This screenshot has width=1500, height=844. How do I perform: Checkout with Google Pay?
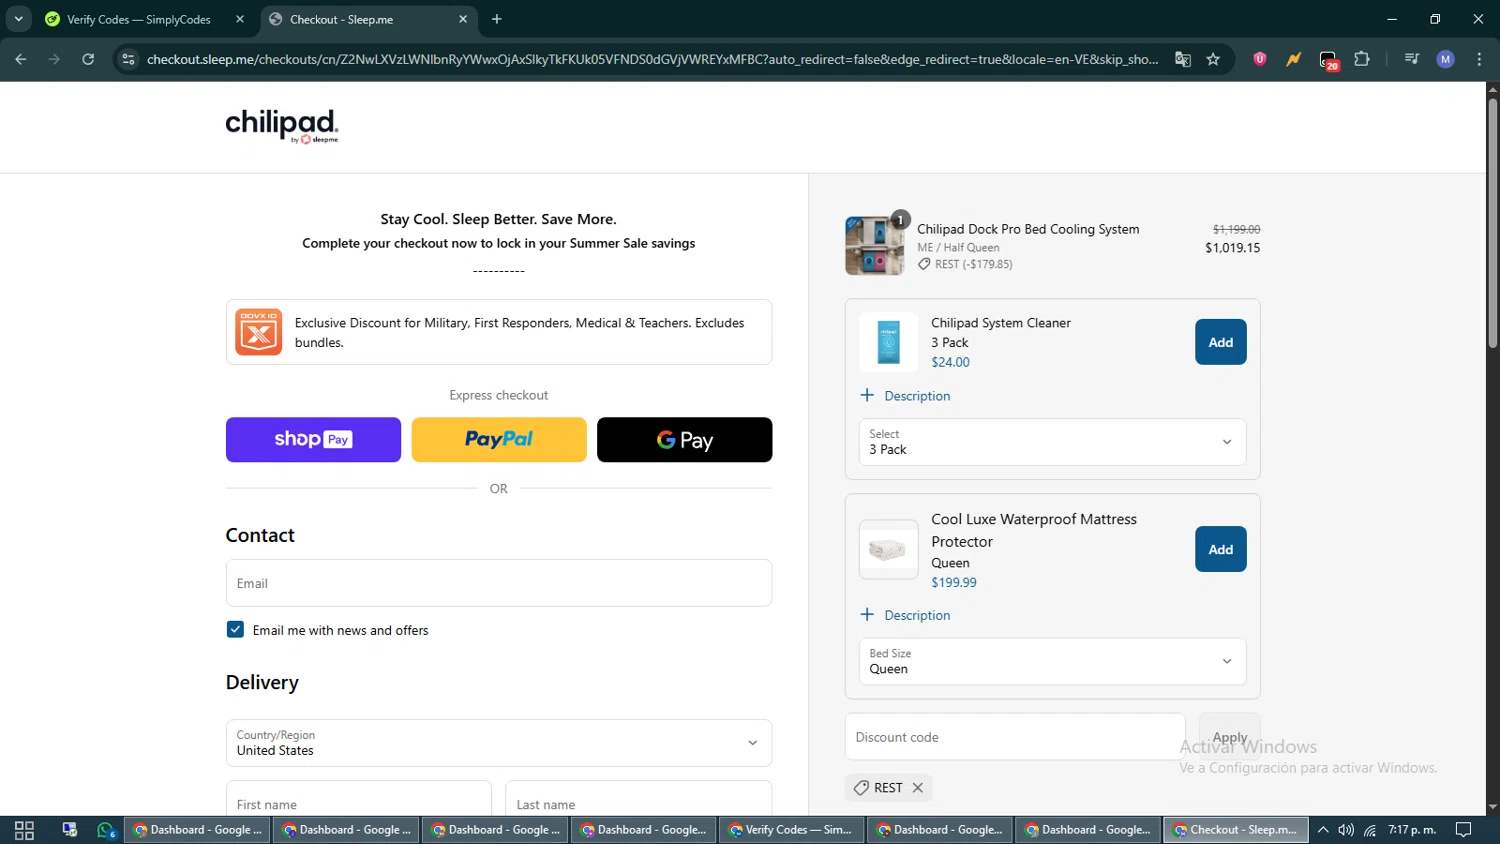click(x=684, y=440)
